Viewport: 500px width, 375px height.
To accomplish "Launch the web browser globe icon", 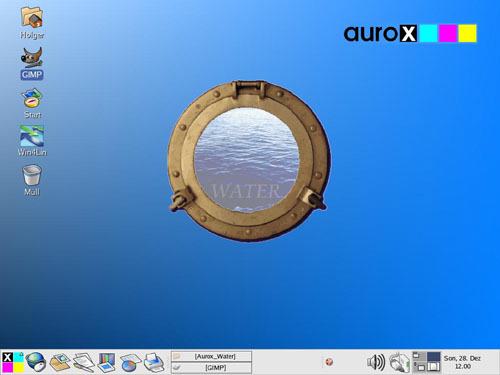I will (36, 362).
